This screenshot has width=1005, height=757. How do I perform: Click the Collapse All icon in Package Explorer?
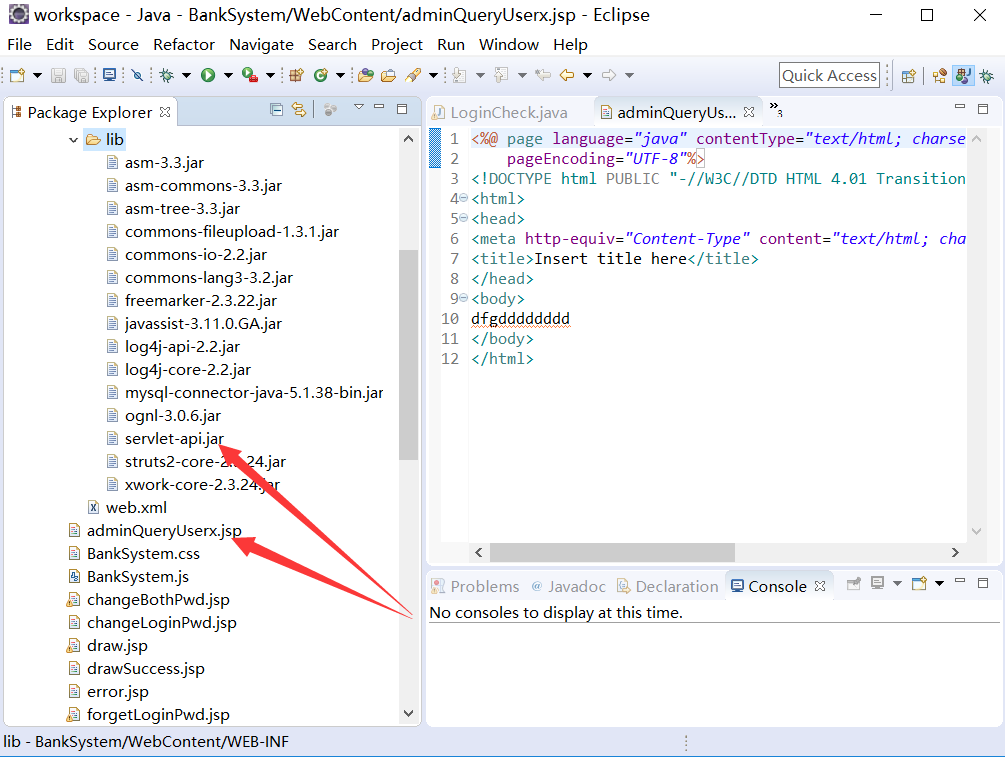point(276,110)
